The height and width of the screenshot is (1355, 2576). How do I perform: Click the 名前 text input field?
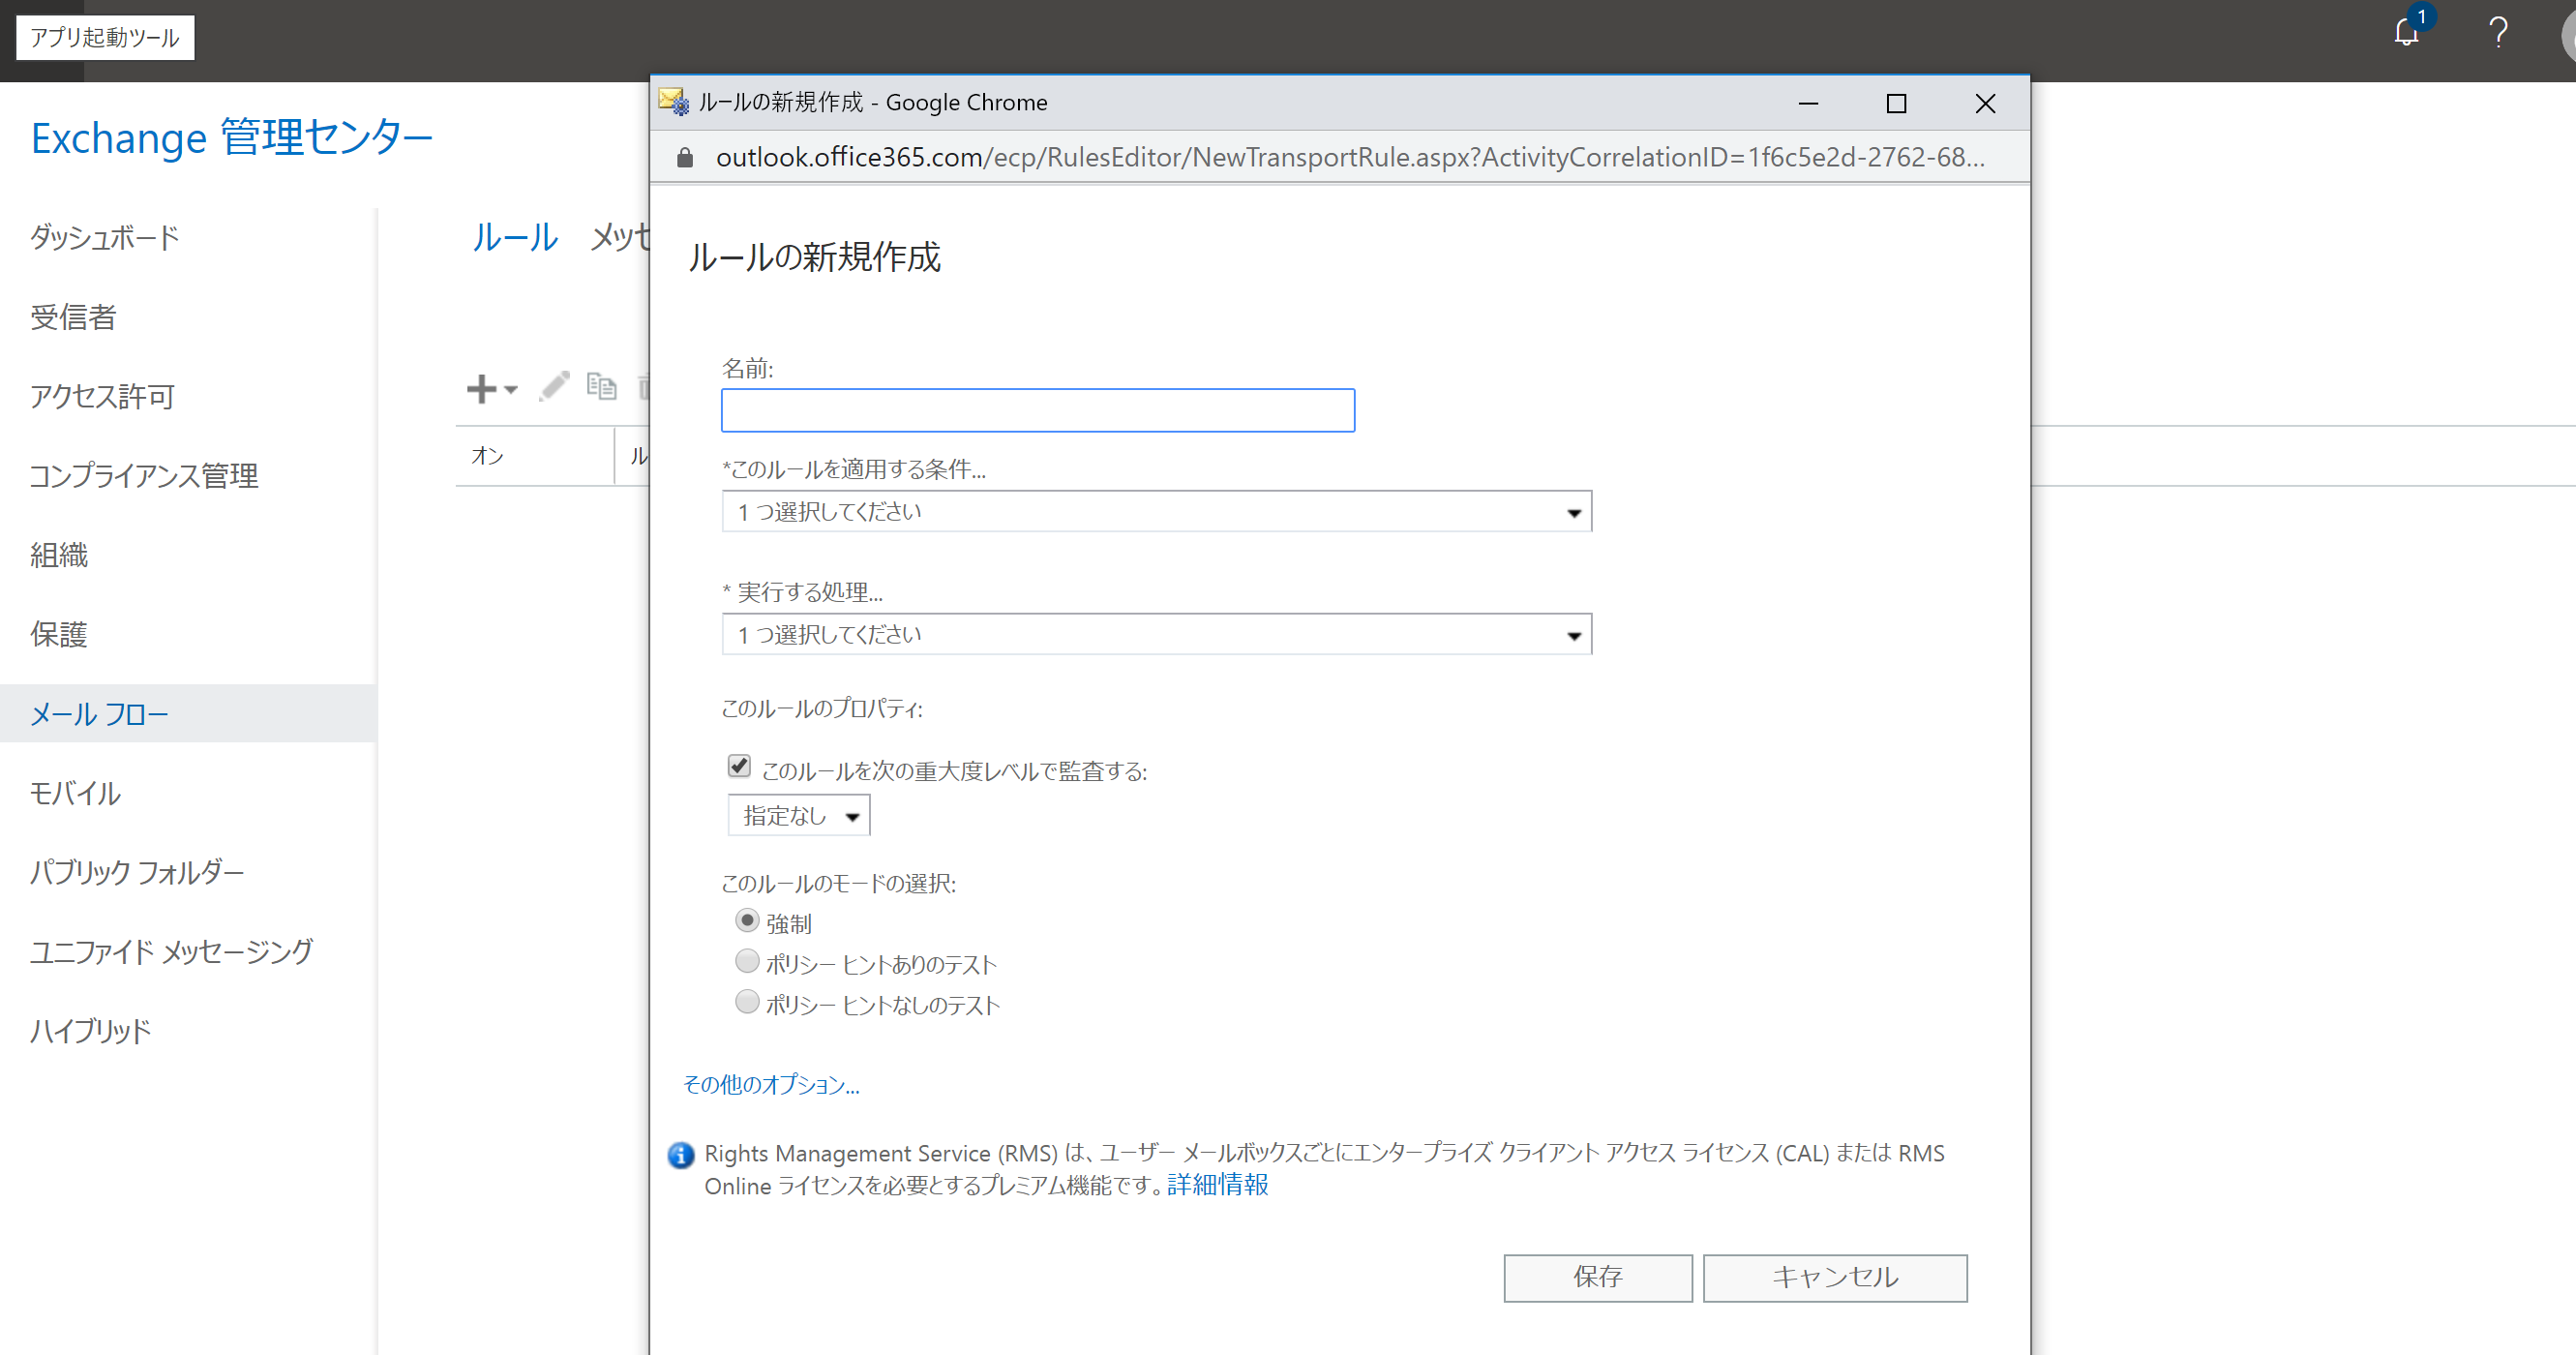point(1037,410)
